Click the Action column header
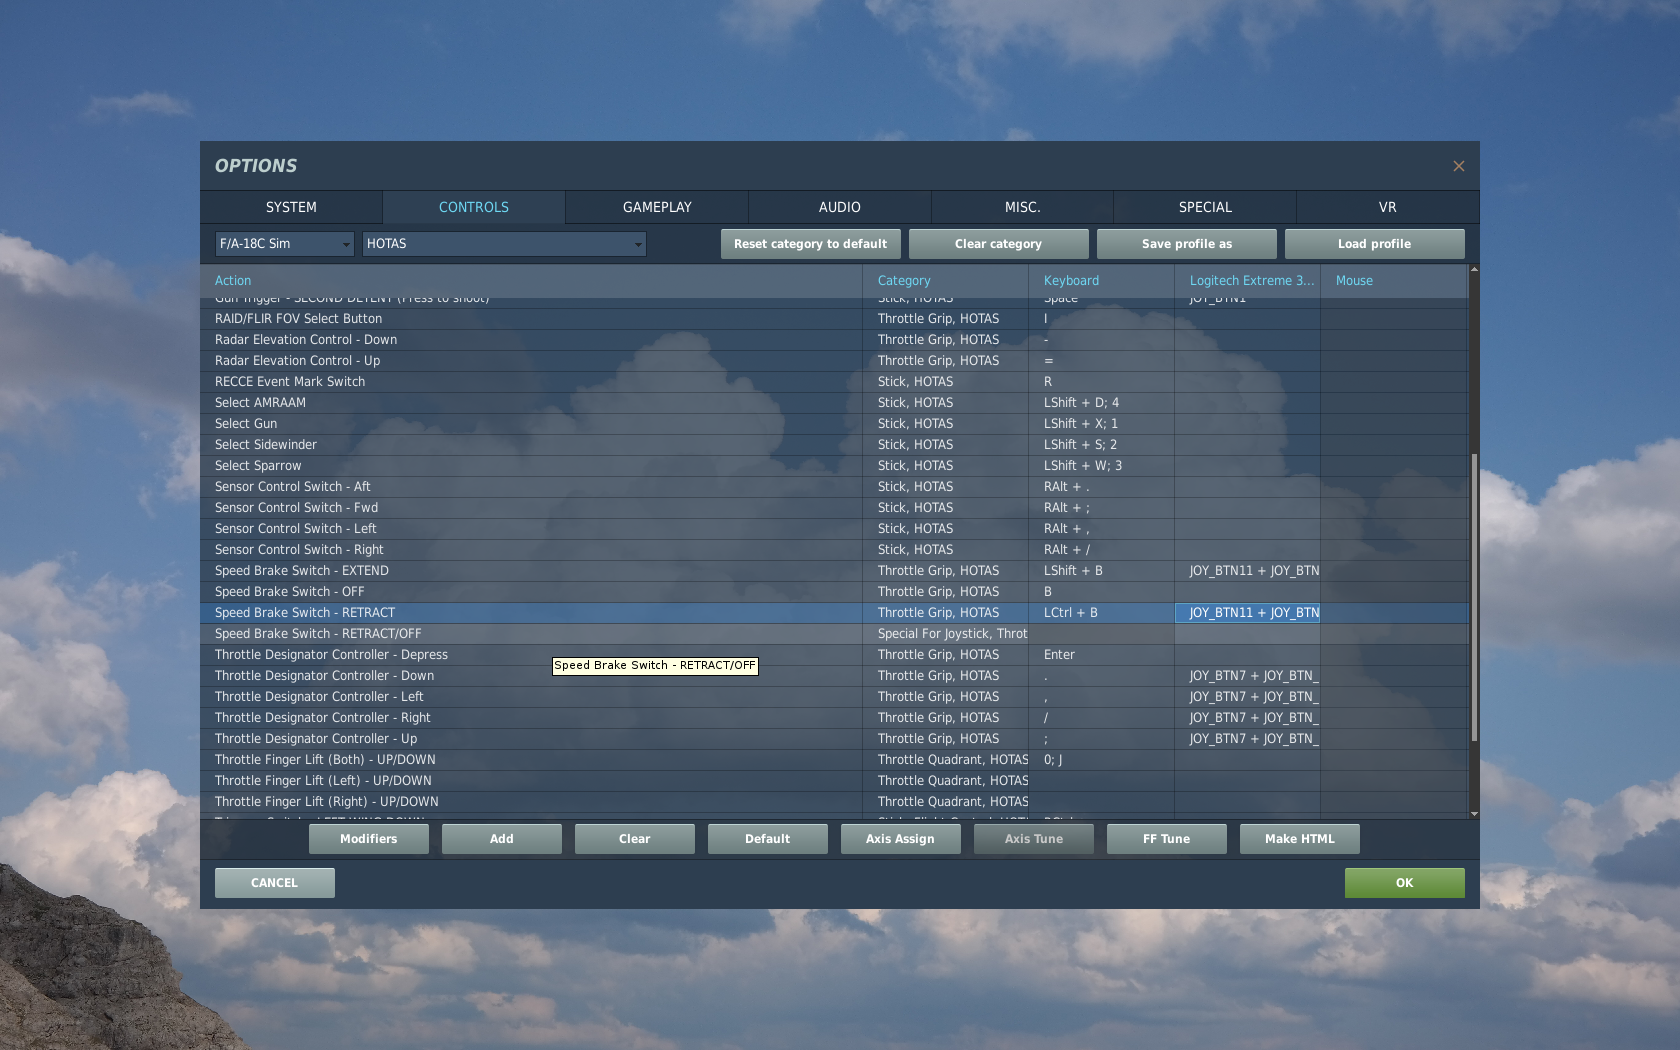Screen dimensions: 1680x1050 (531, 281)
